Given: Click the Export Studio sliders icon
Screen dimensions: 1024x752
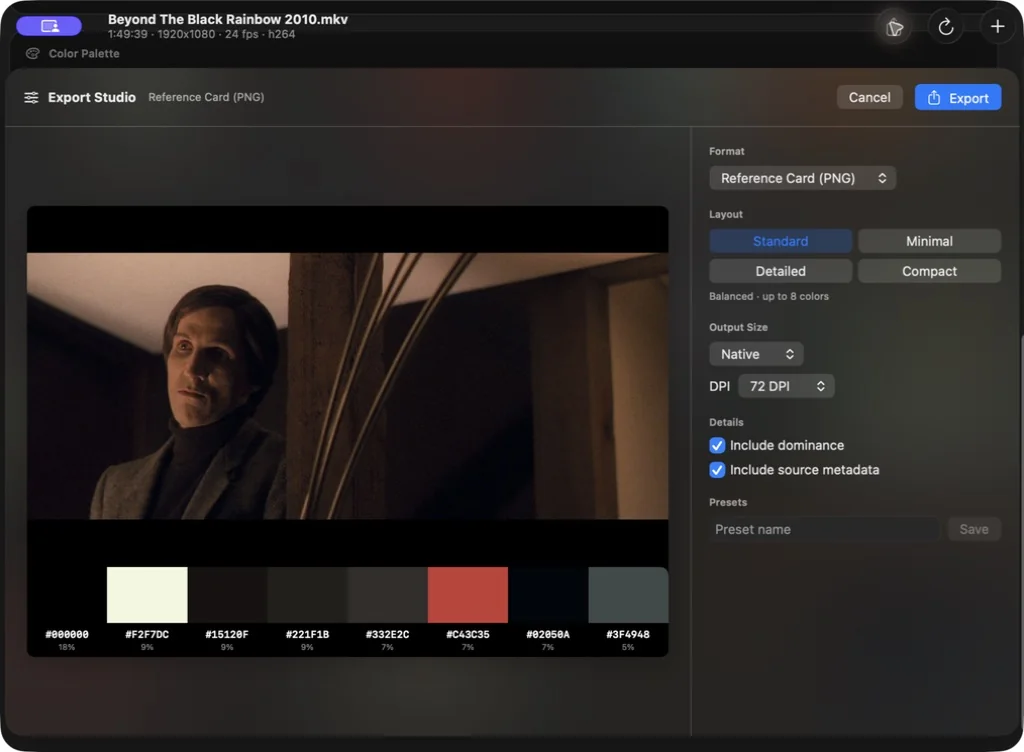Looking at the screenshot, I should 31,97.
